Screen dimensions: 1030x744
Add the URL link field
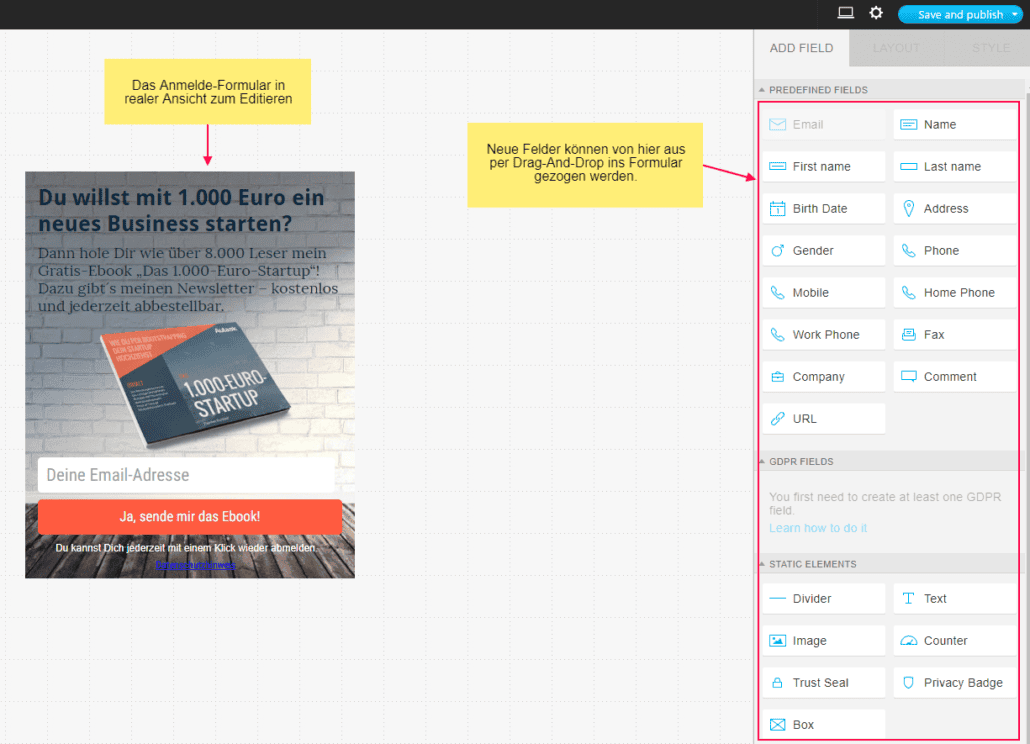click(824, 419)
